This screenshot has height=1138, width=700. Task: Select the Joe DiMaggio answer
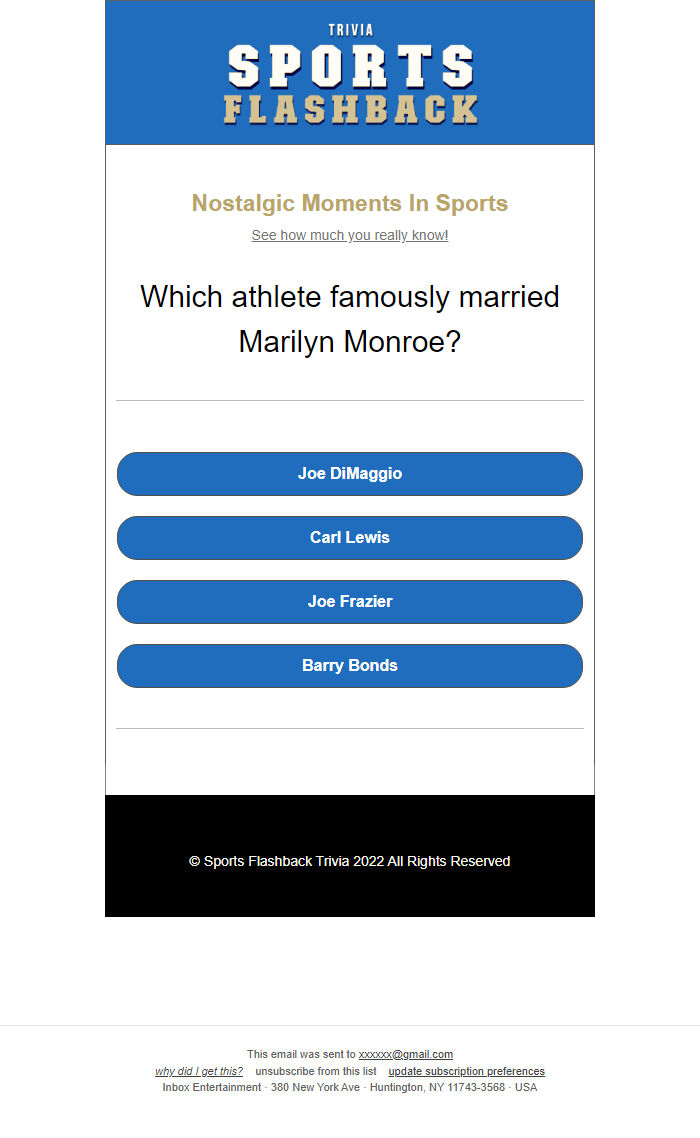350,474
